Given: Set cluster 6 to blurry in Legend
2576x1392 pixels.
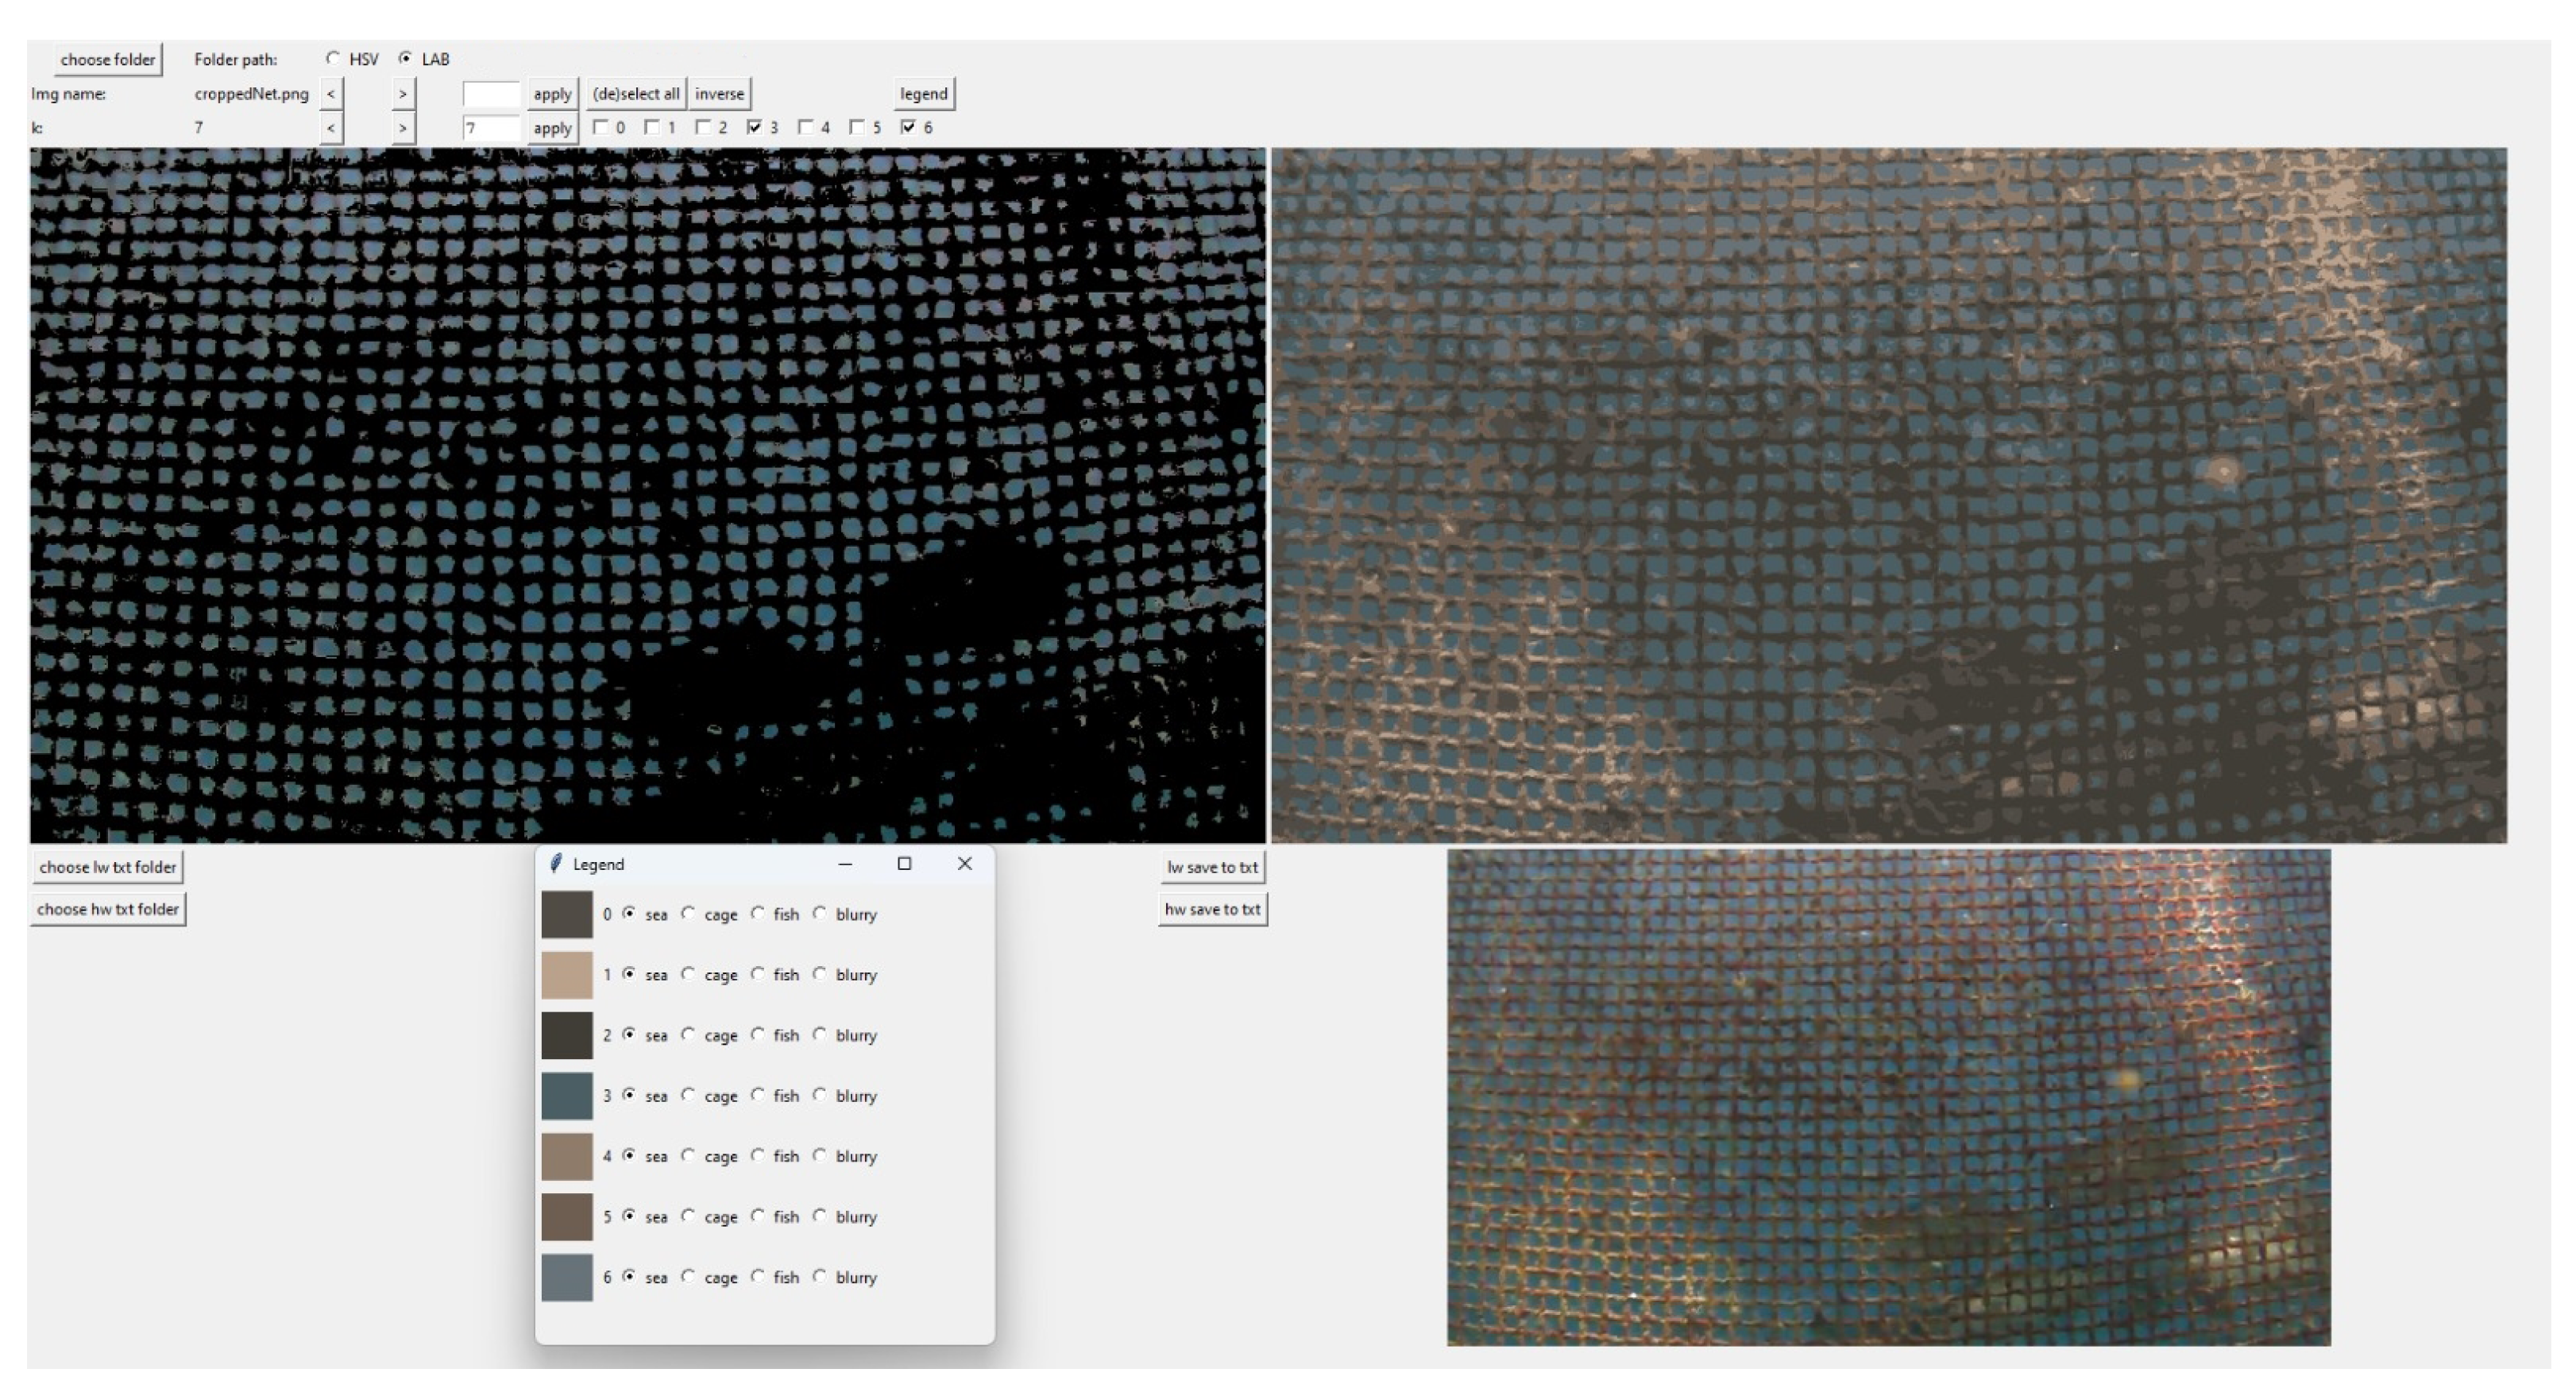Looking at the screenshot, I should (820, 1277).
